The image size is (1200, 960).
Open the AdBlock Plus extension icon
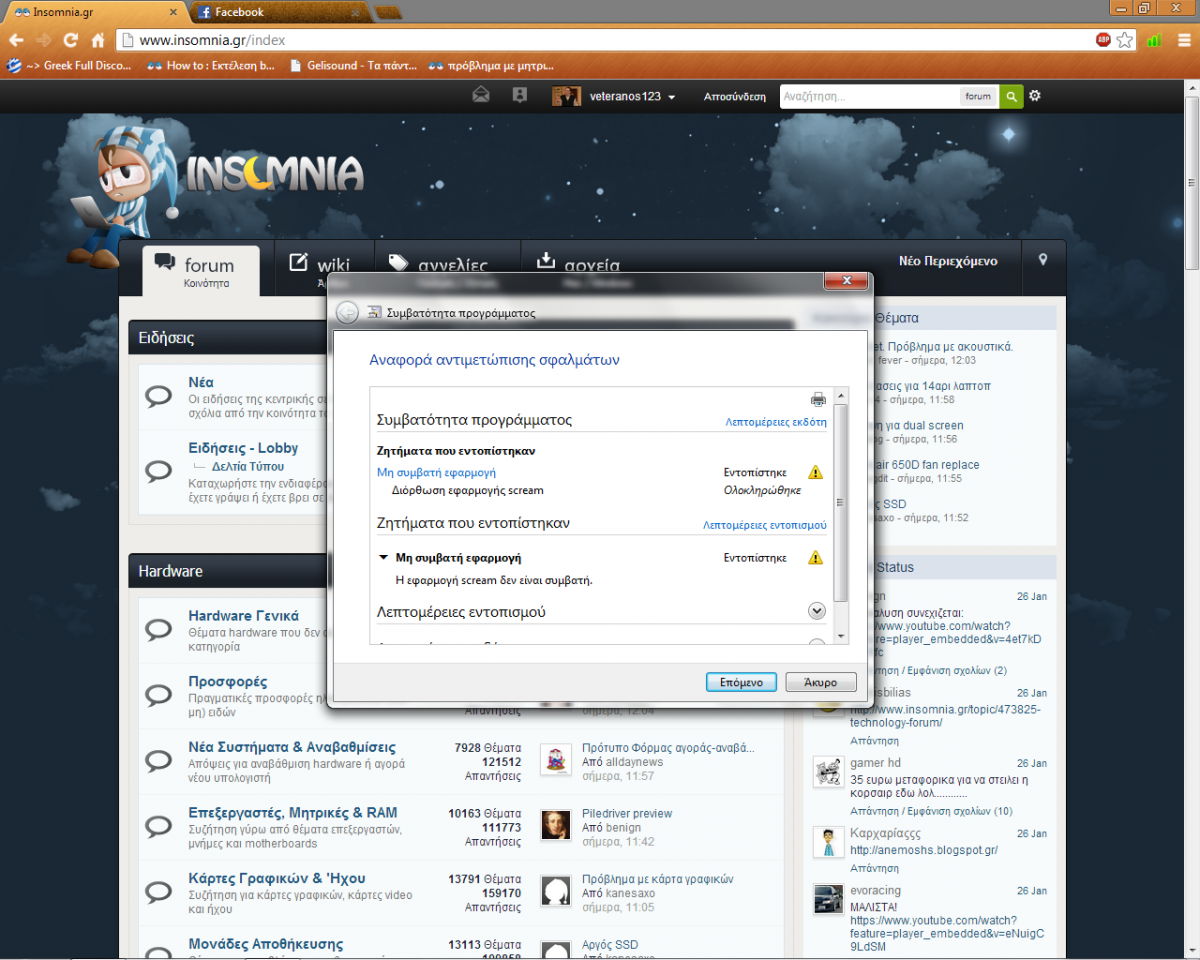pos(1103,40)
